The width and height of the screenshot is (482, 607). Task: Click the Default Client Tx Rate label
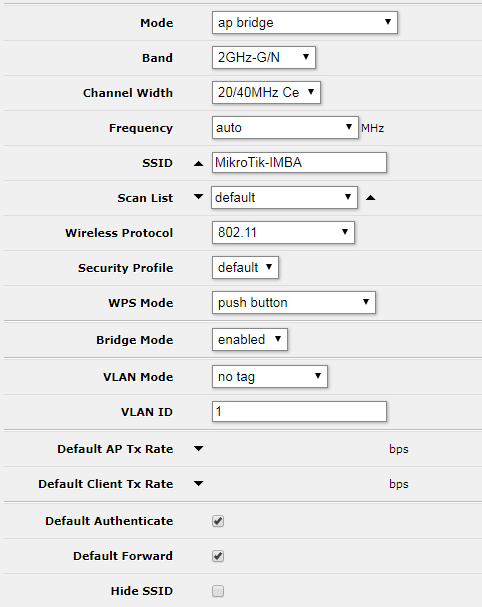tap(106, 484)
